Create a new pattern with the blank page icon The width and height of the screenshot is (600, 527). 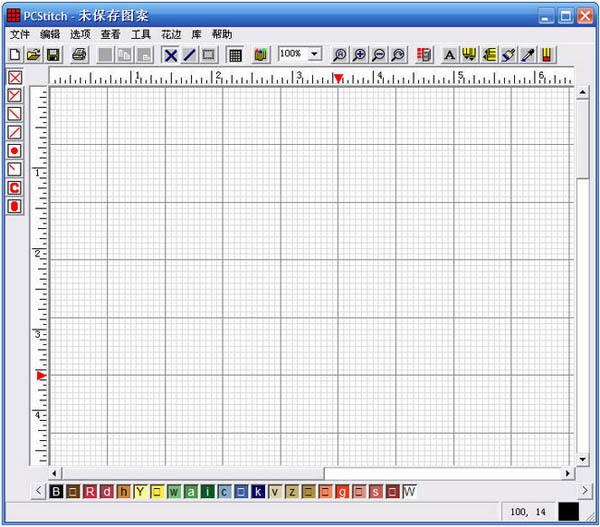click(x=15, y=55)
